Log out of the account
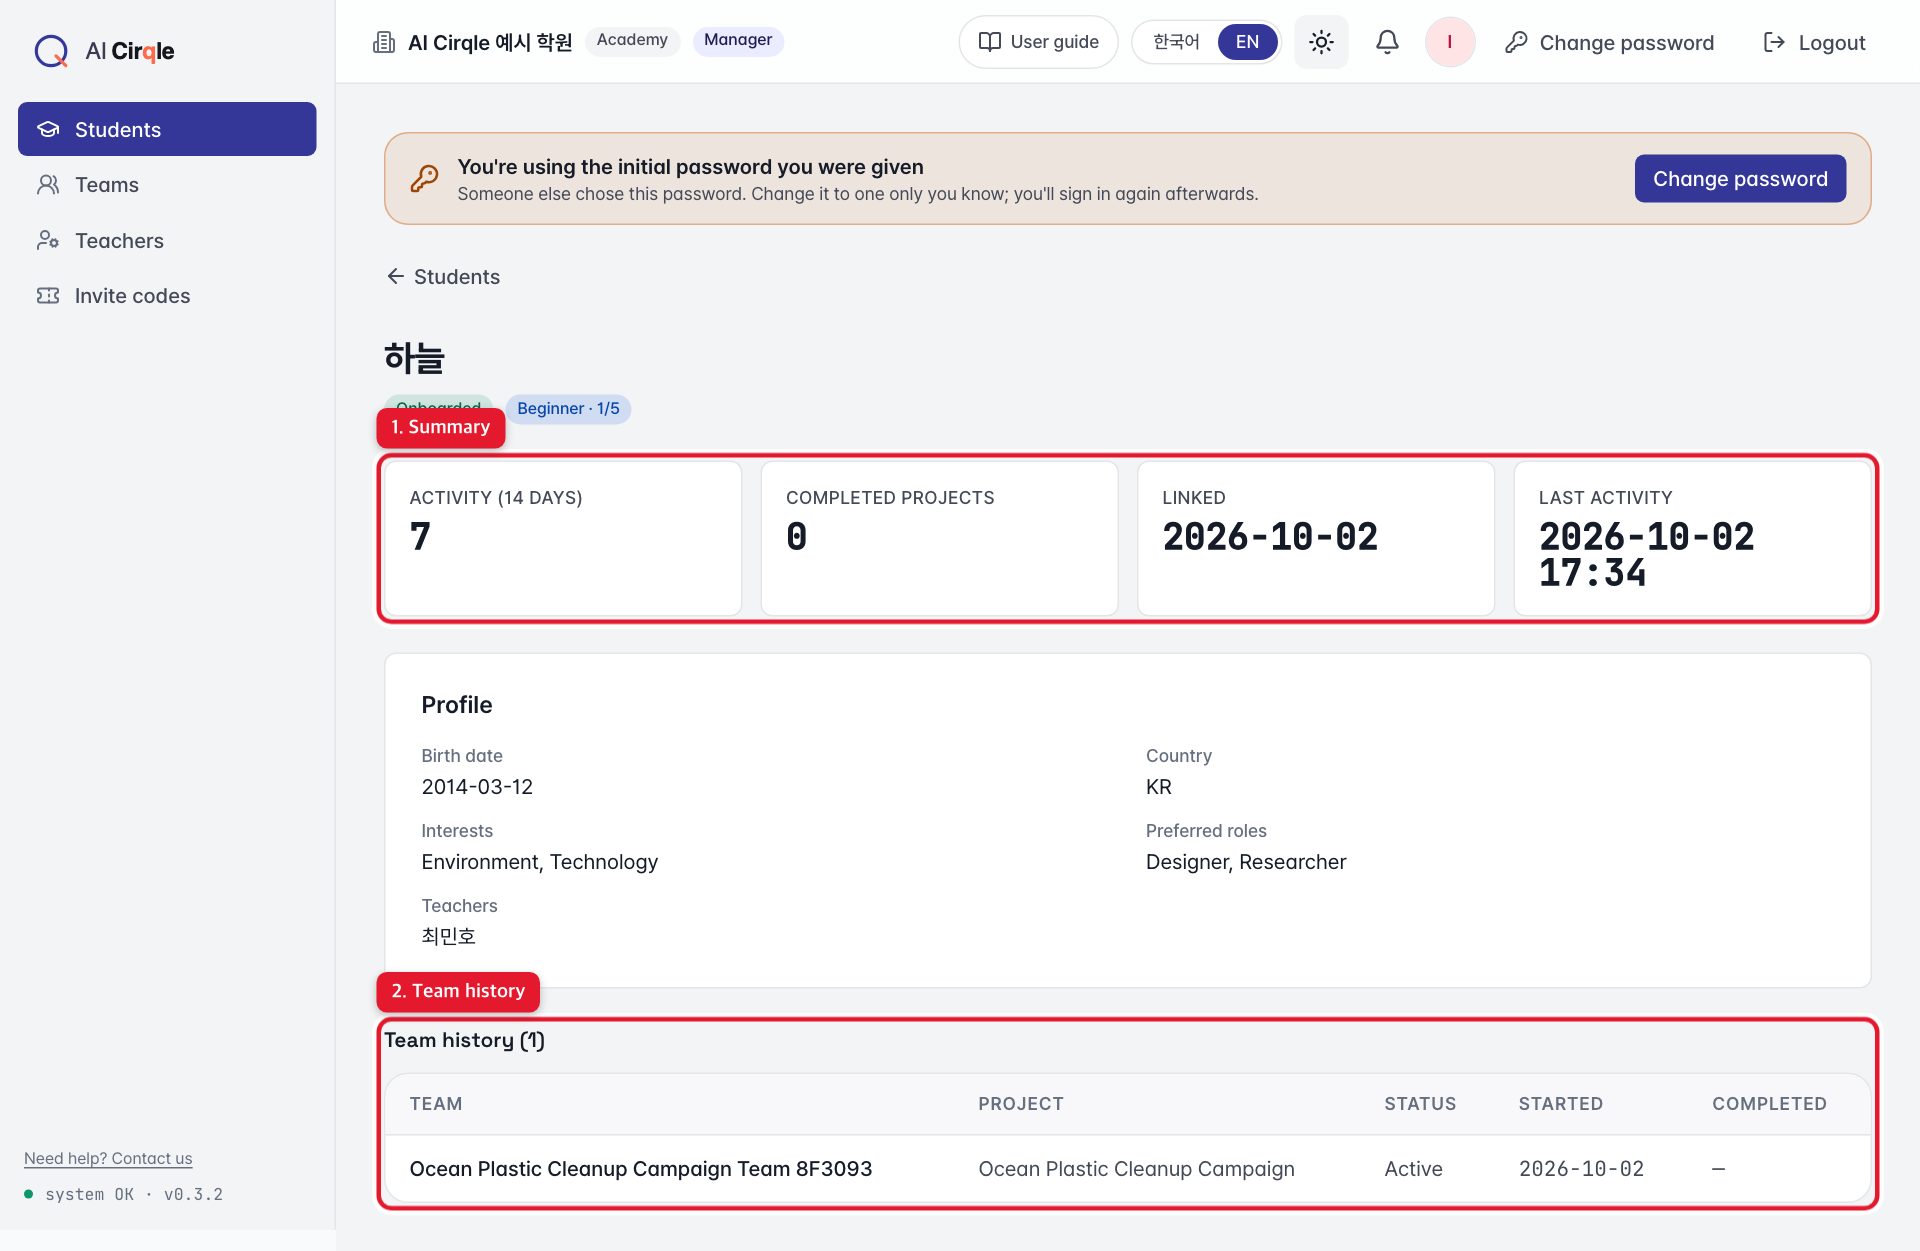This screenshot has width=1920, height=1251. (1814, 42)
